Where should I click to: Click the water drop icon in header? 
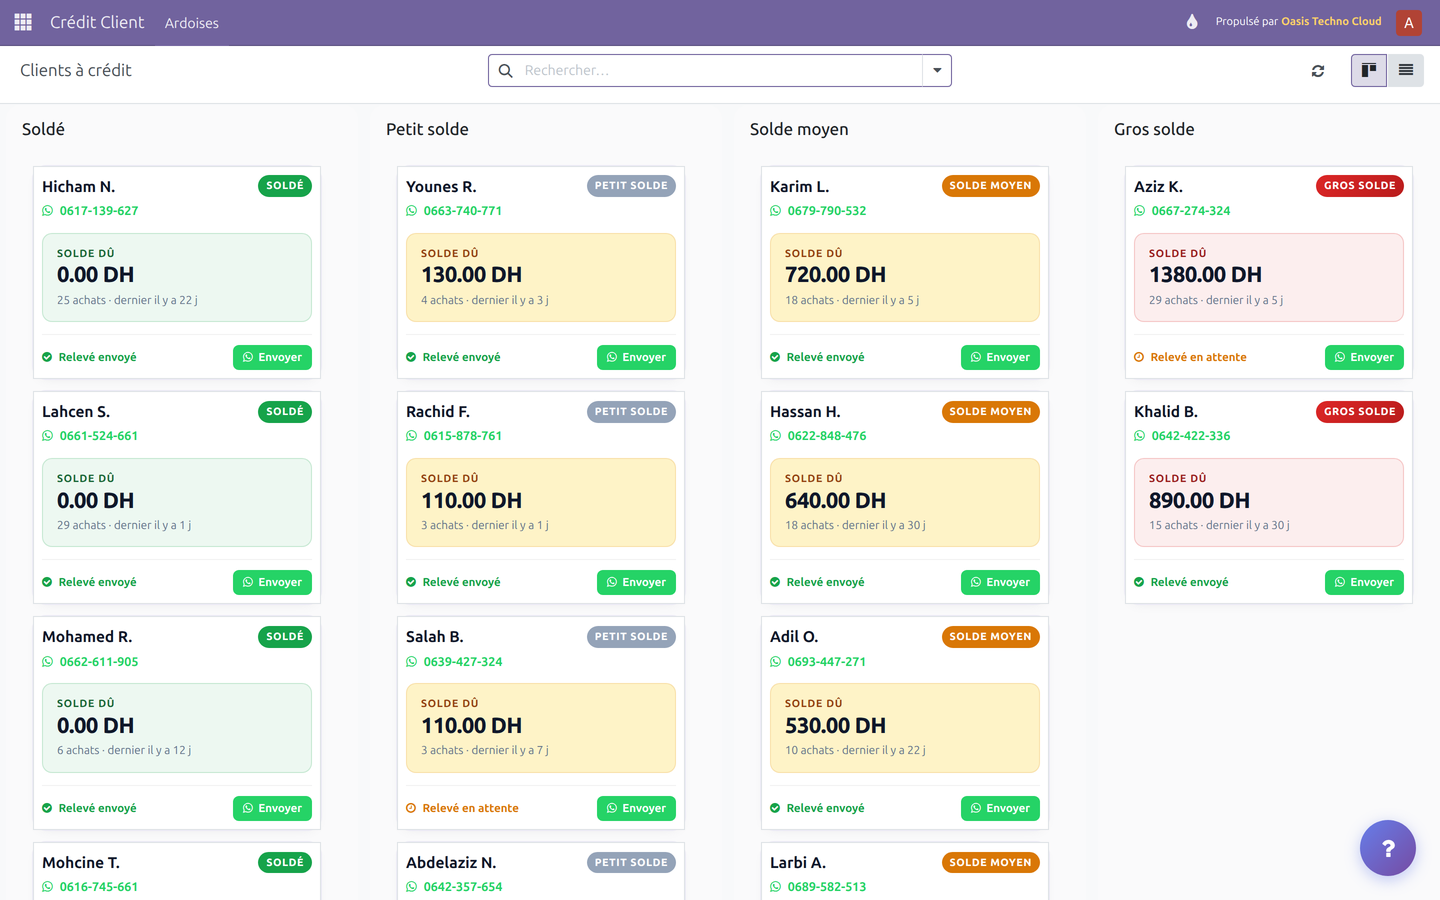click(x=1192, y=22)
